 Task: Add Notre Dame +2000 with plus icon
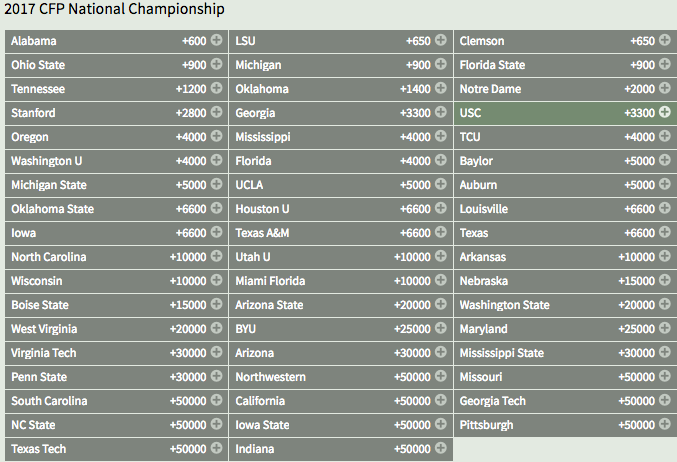(x=665, y=88)
